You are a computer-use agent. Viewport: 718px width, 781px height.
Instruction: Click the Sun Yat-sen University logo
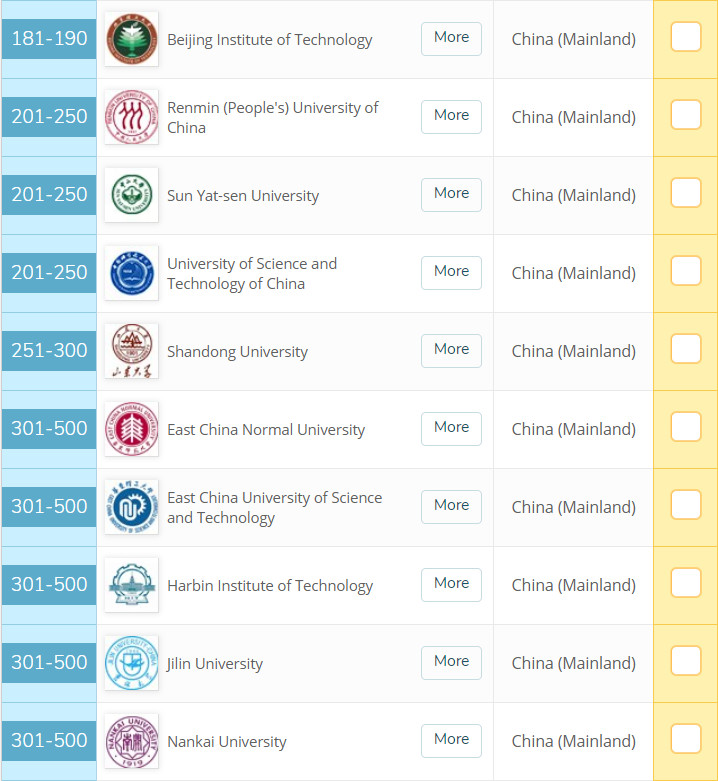131,195
